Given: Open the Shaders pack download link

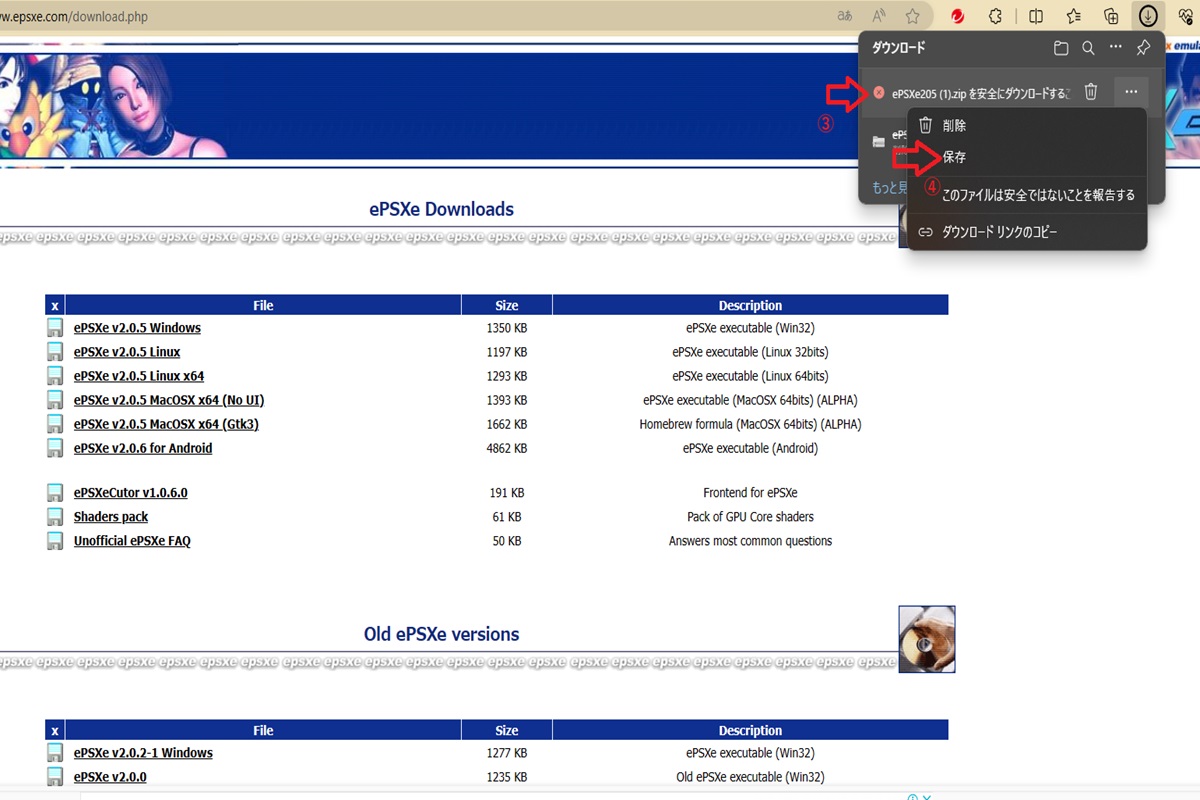Looking at the screenshot, I should coord(111,517).
